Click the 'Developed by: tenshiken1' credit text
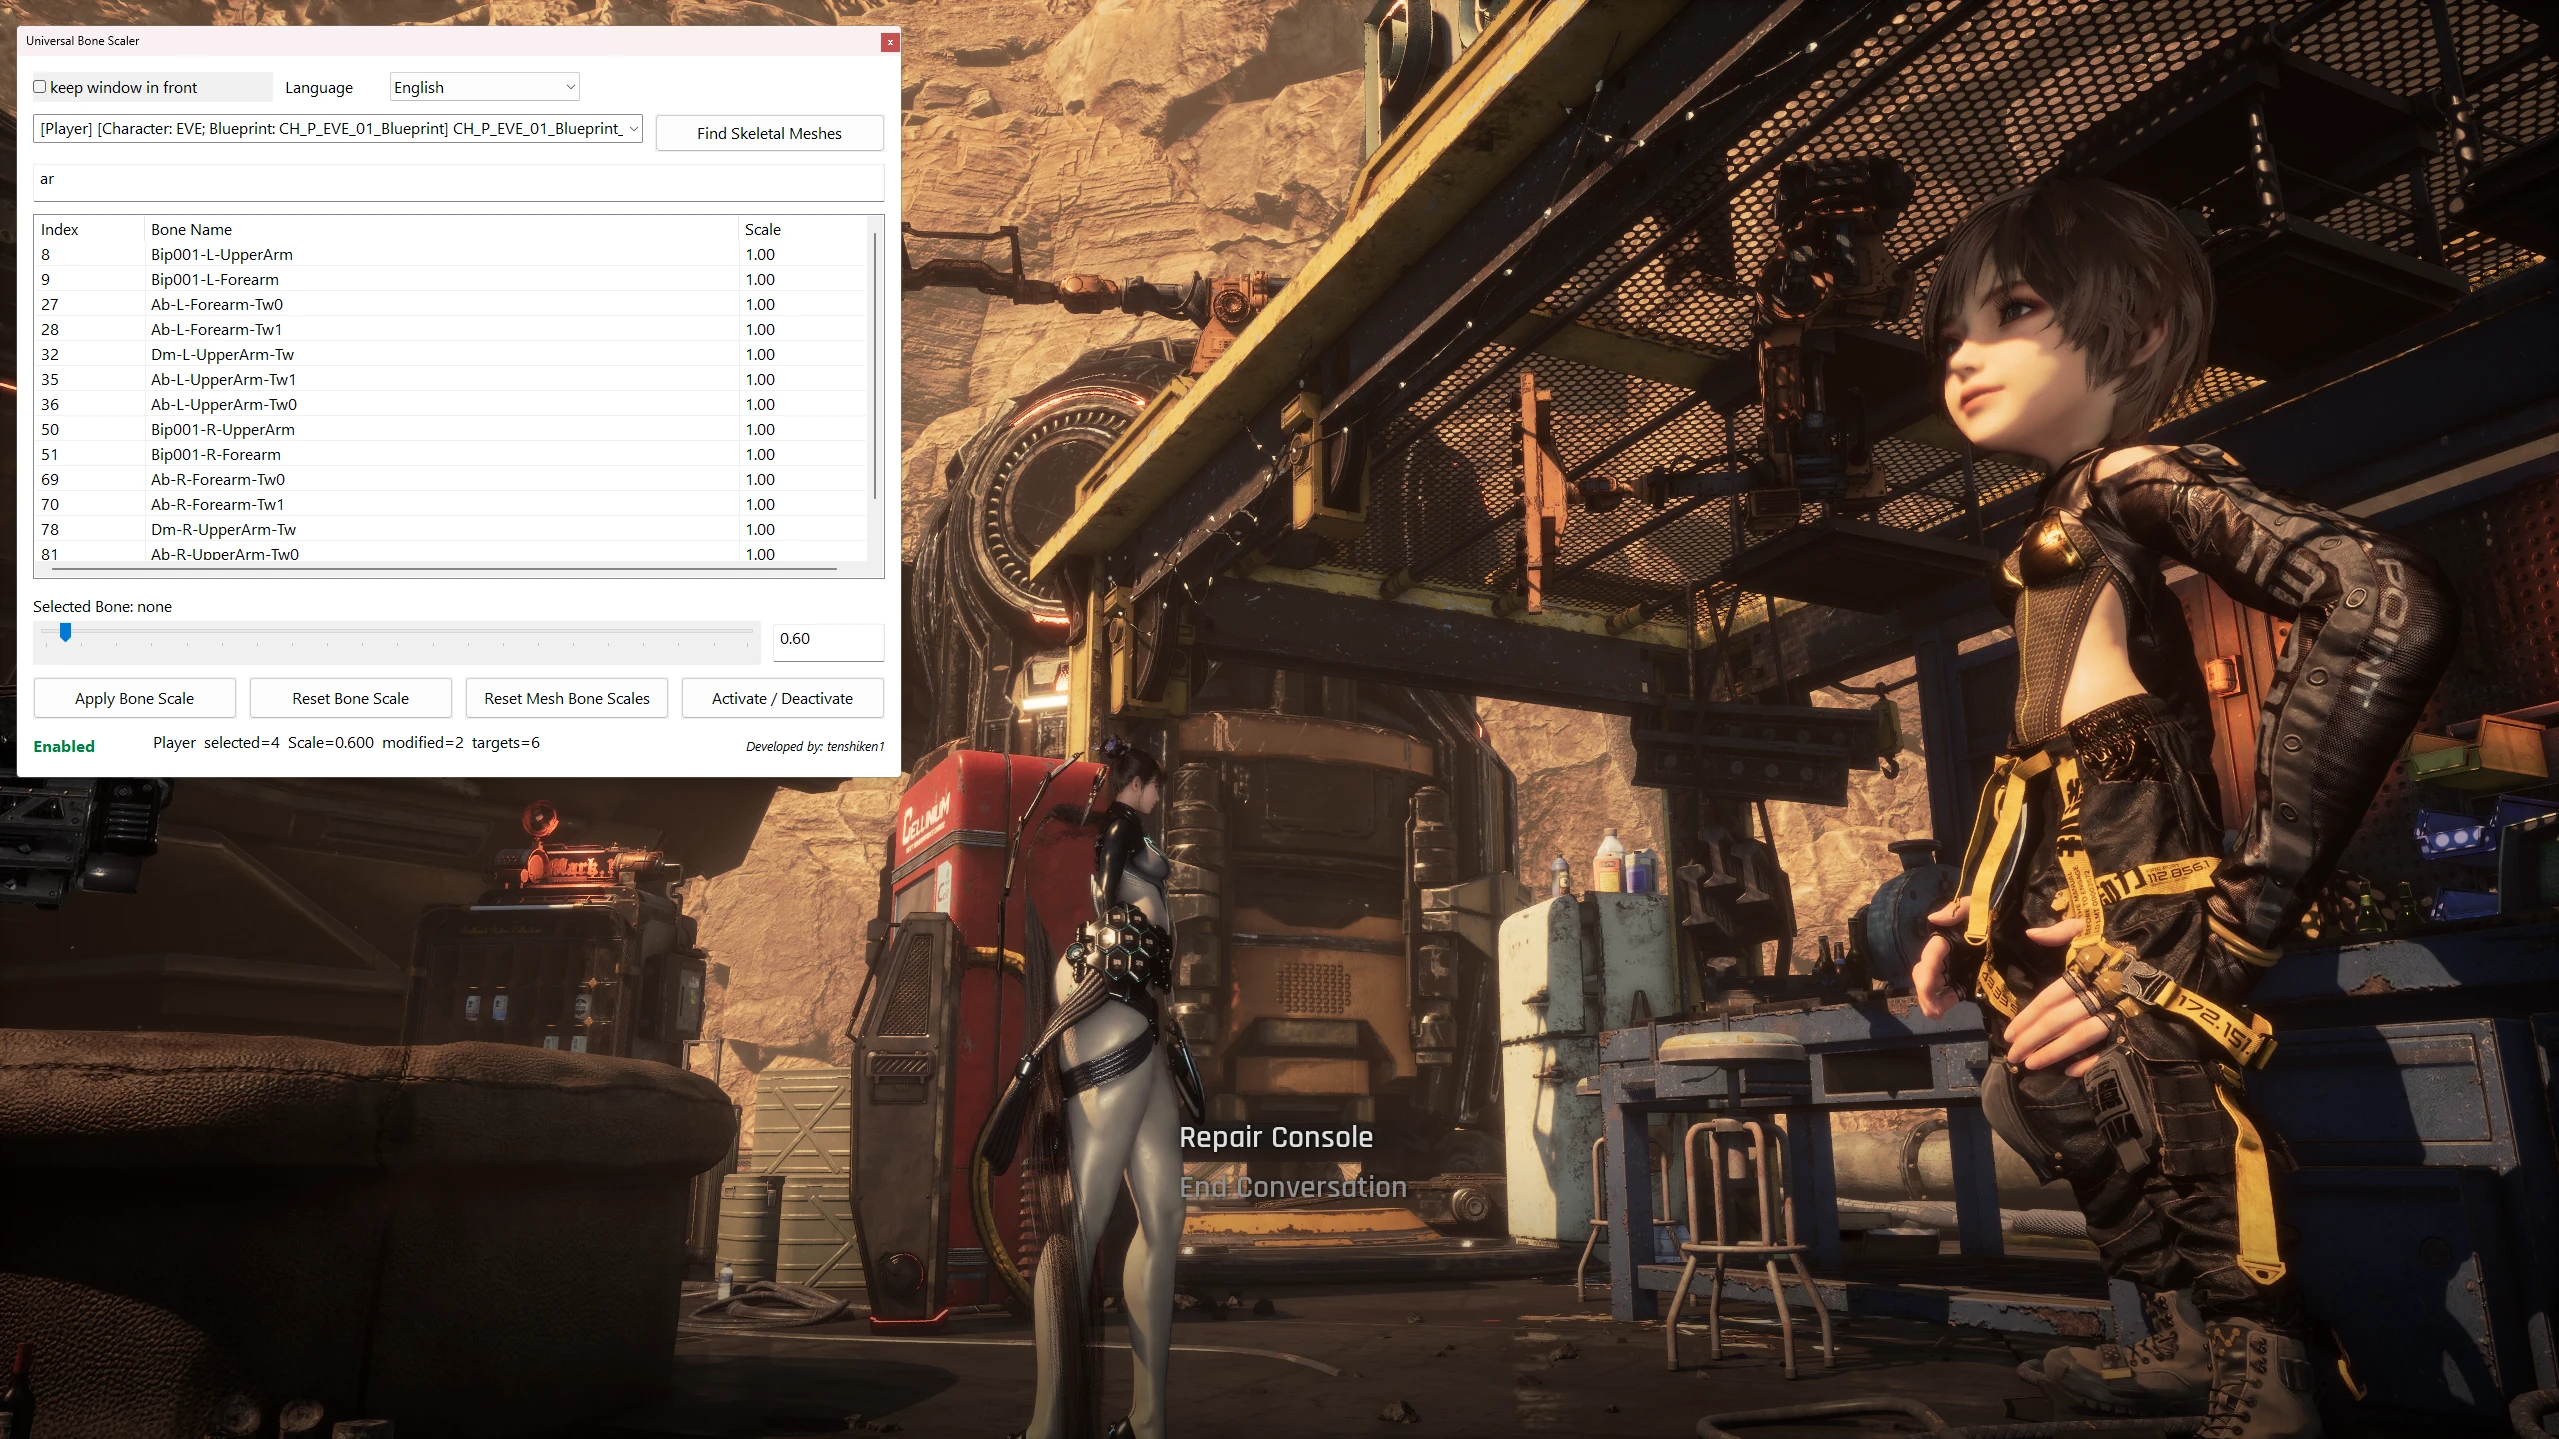This screenshot has width=2559, height=1439. (815, 746)
